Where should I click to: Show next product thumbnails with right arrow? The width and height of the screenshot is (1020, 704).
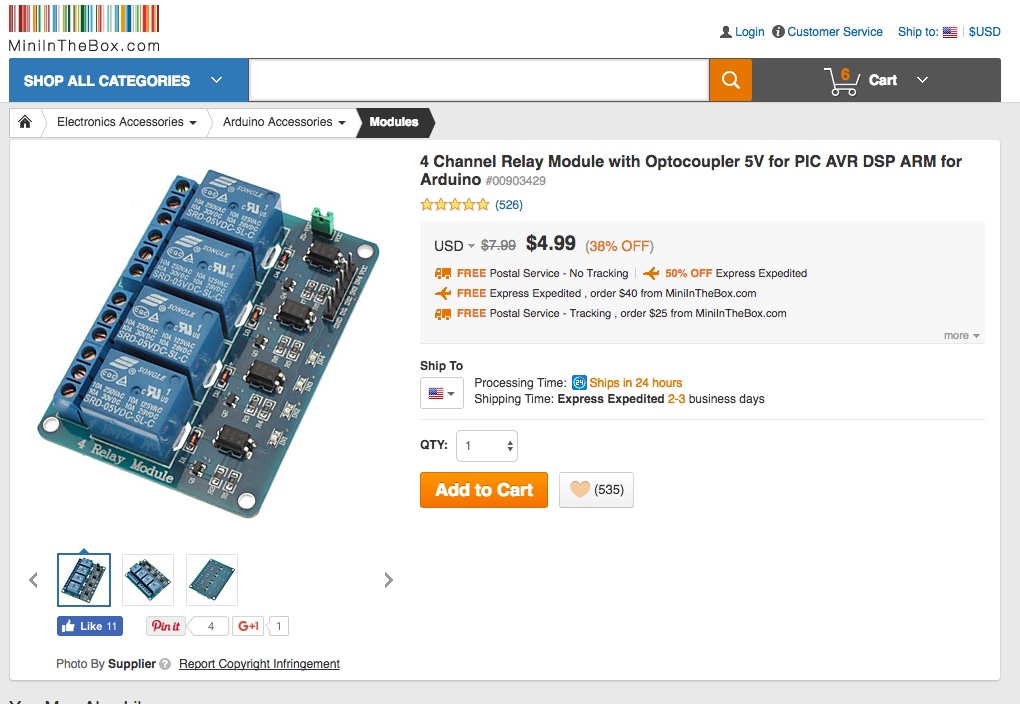[x=389, y=580]
